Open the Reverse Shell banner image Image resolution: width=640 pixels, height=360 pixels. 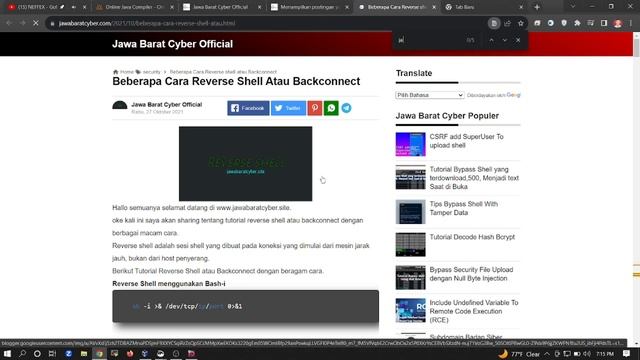(x=245, y=164)
